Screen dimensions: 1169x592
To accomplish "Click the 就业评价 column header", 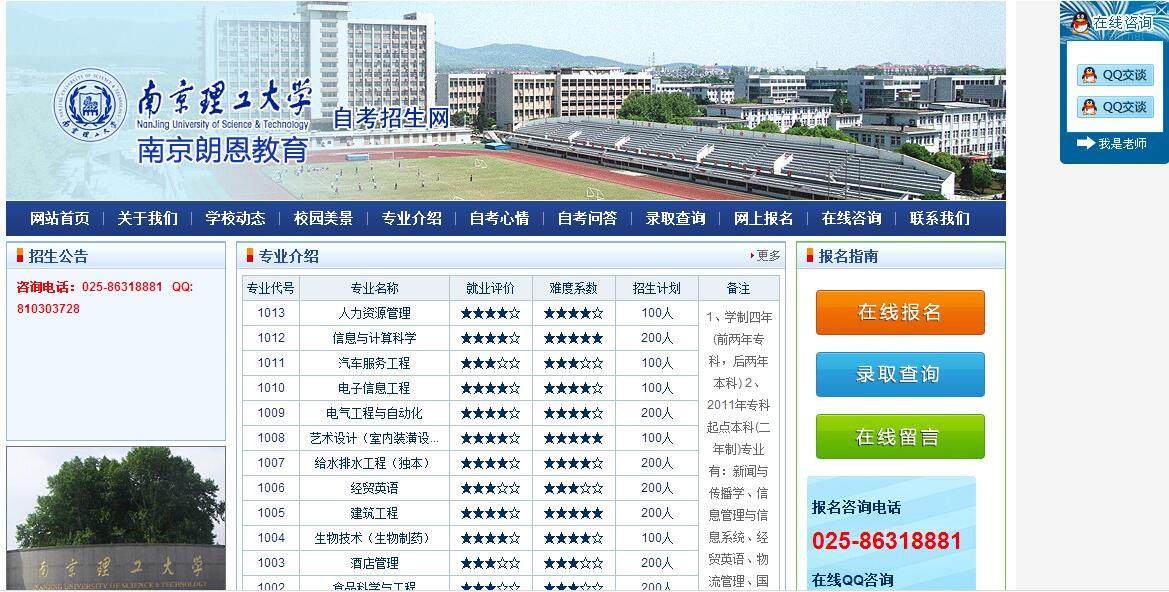I will 491,288.
